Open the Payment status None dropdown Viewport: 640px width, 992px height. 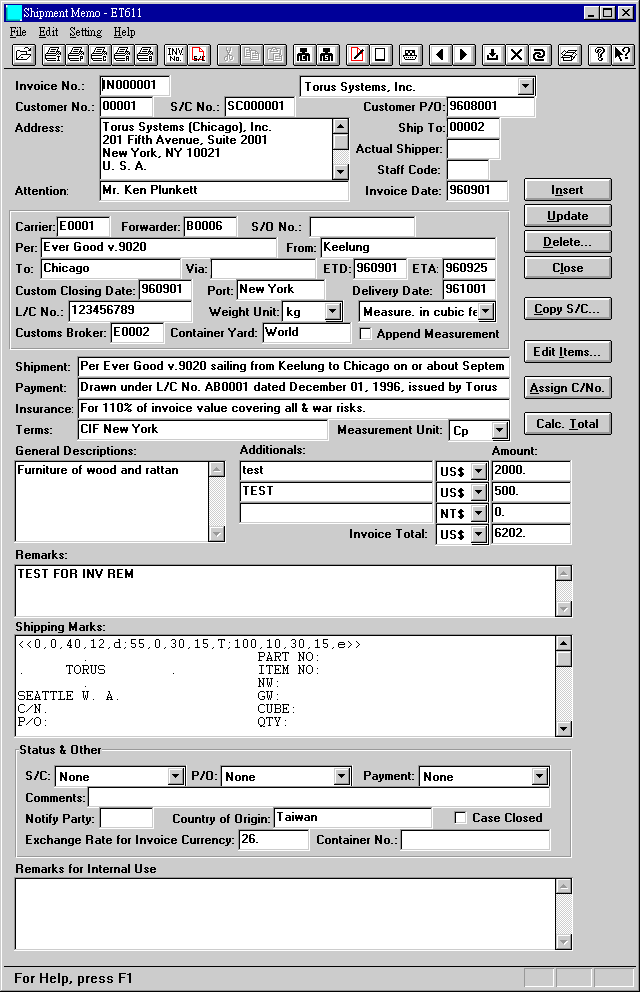click(x=539, y=776)
